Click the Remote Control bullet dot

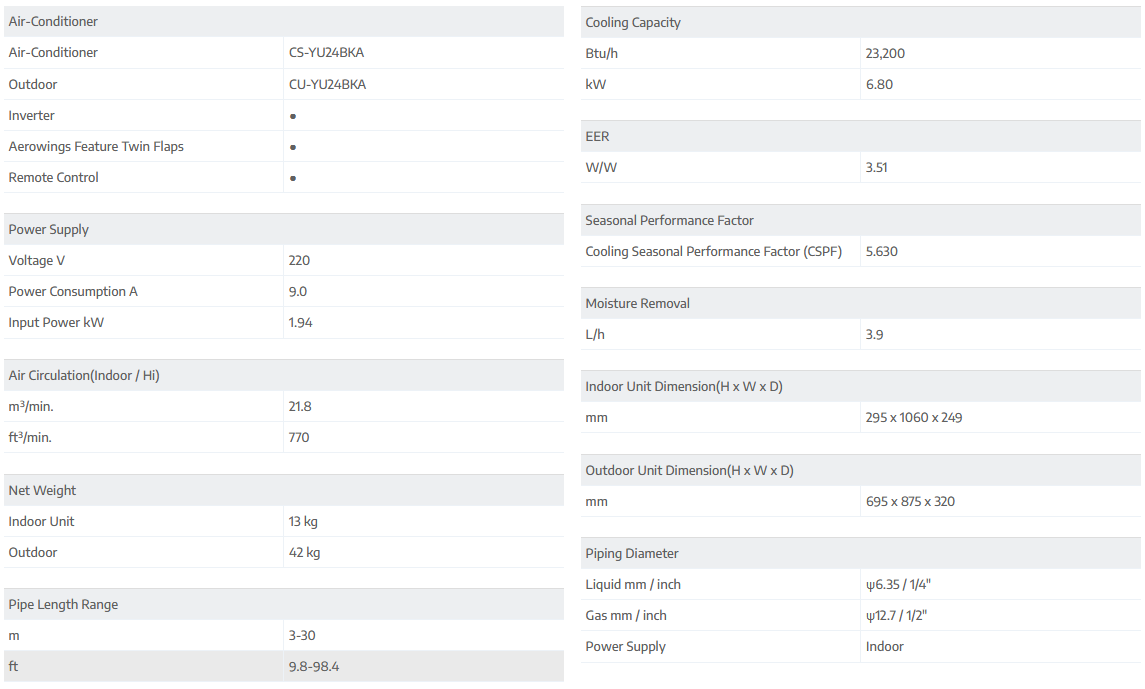292,178
